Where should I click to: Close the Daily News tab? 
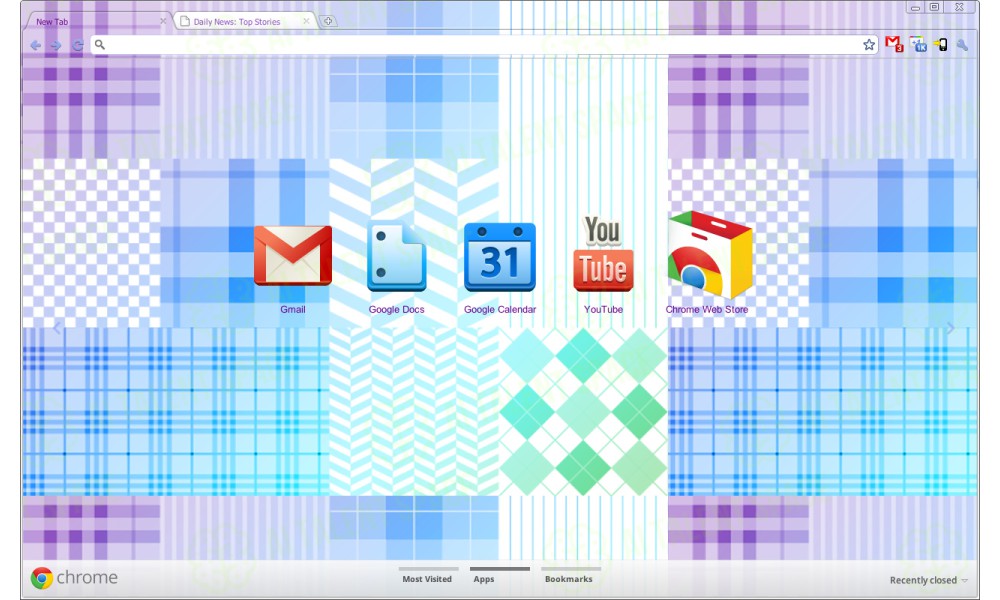coord(306,21)
